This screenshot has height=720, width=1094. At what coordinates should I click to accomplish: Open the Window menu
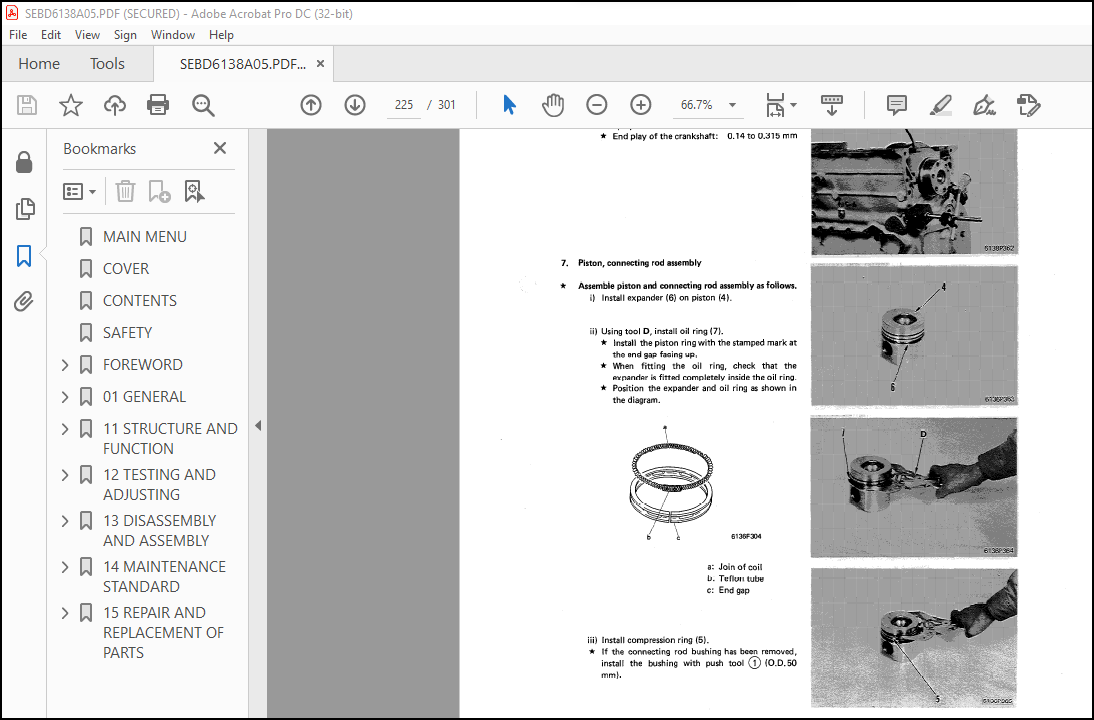172,35
